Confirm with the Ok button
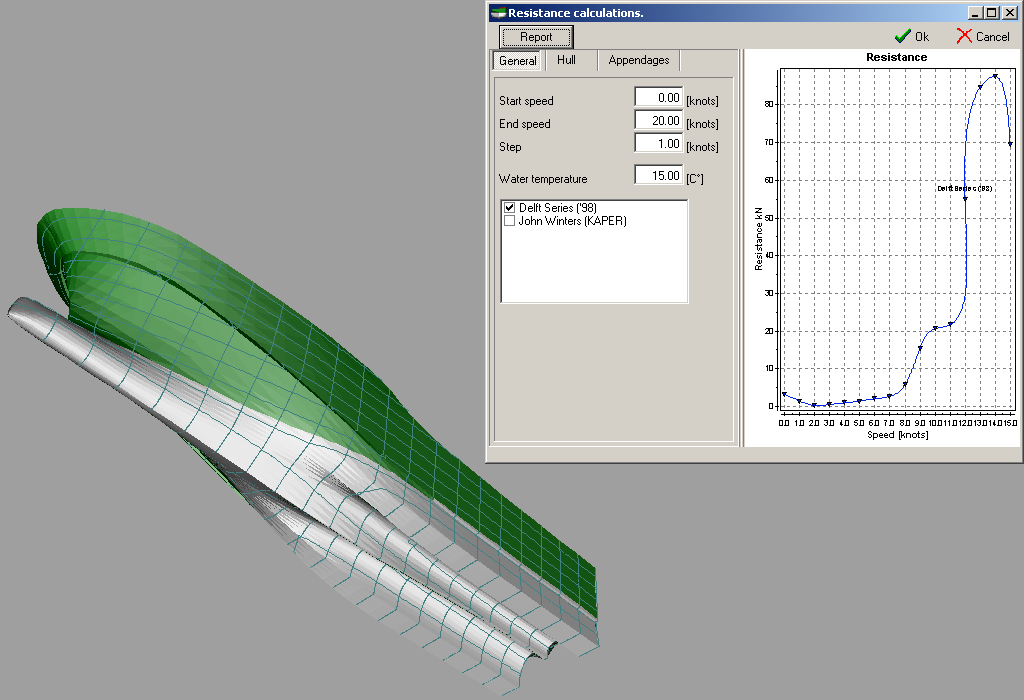This screenshot has width=1024, height=700. 912,37
